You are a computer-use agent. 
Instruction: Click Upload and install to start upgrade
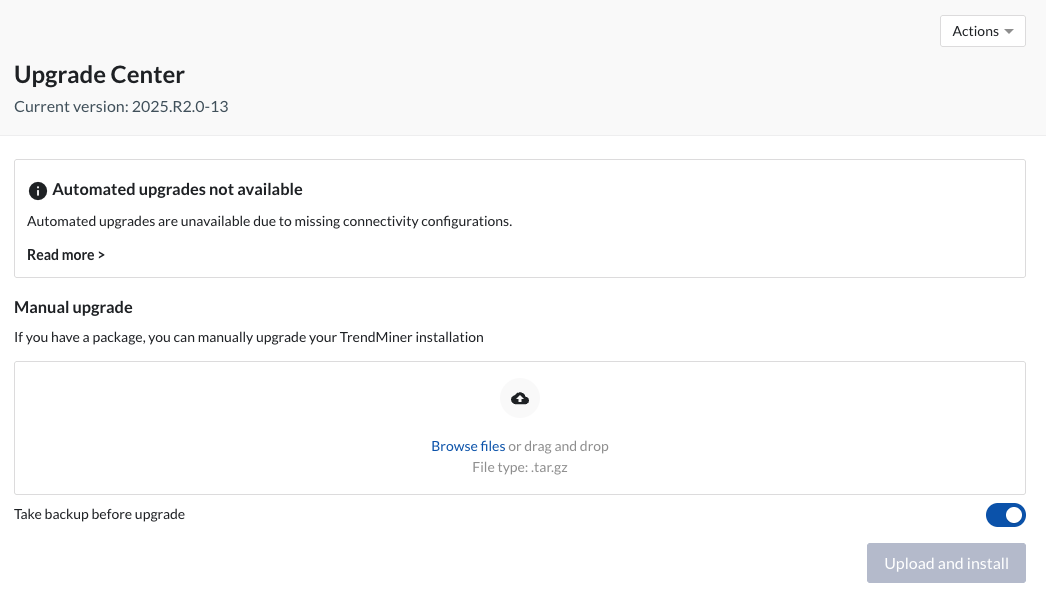pyautogui.click(x=946, y=563)
